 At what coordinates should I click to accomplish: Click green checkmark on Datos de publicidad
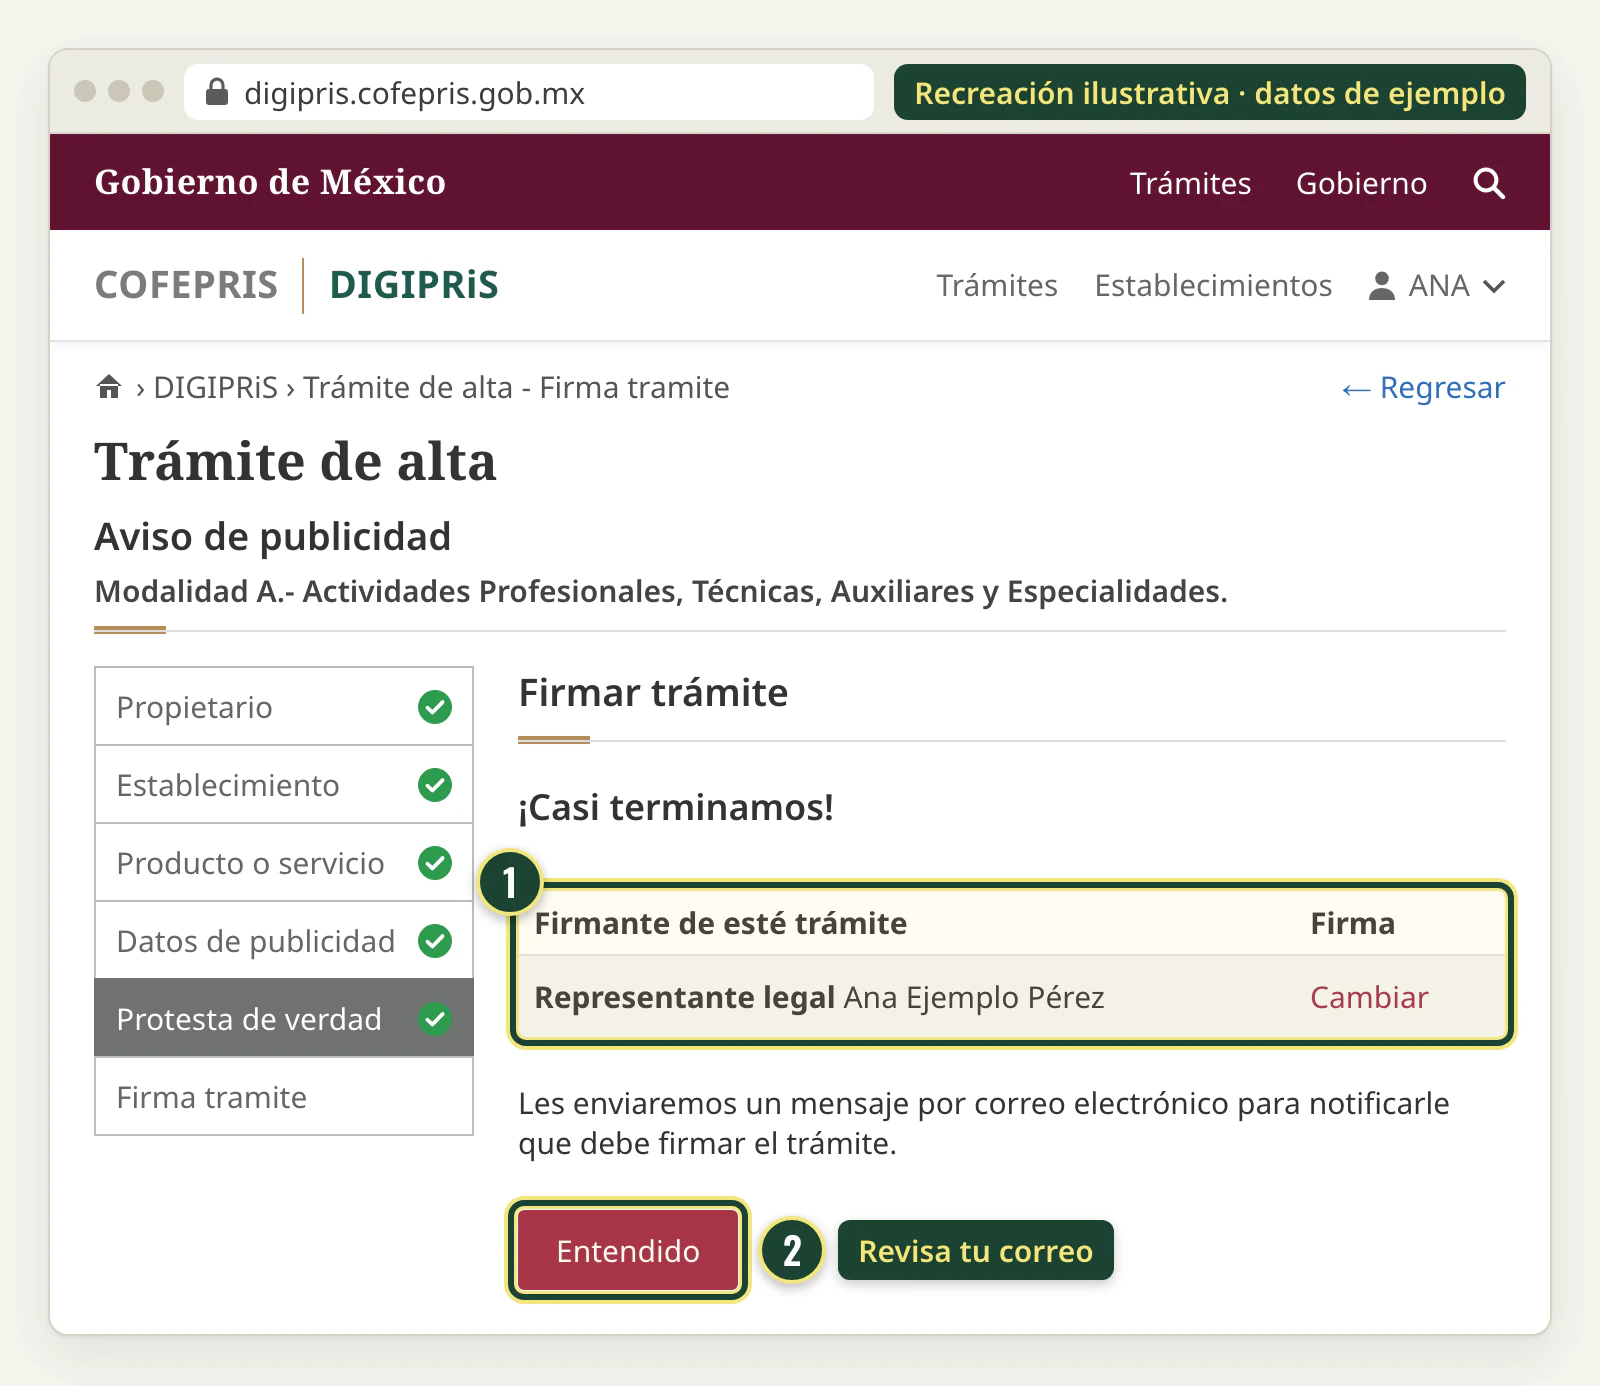tap(435, 941)
